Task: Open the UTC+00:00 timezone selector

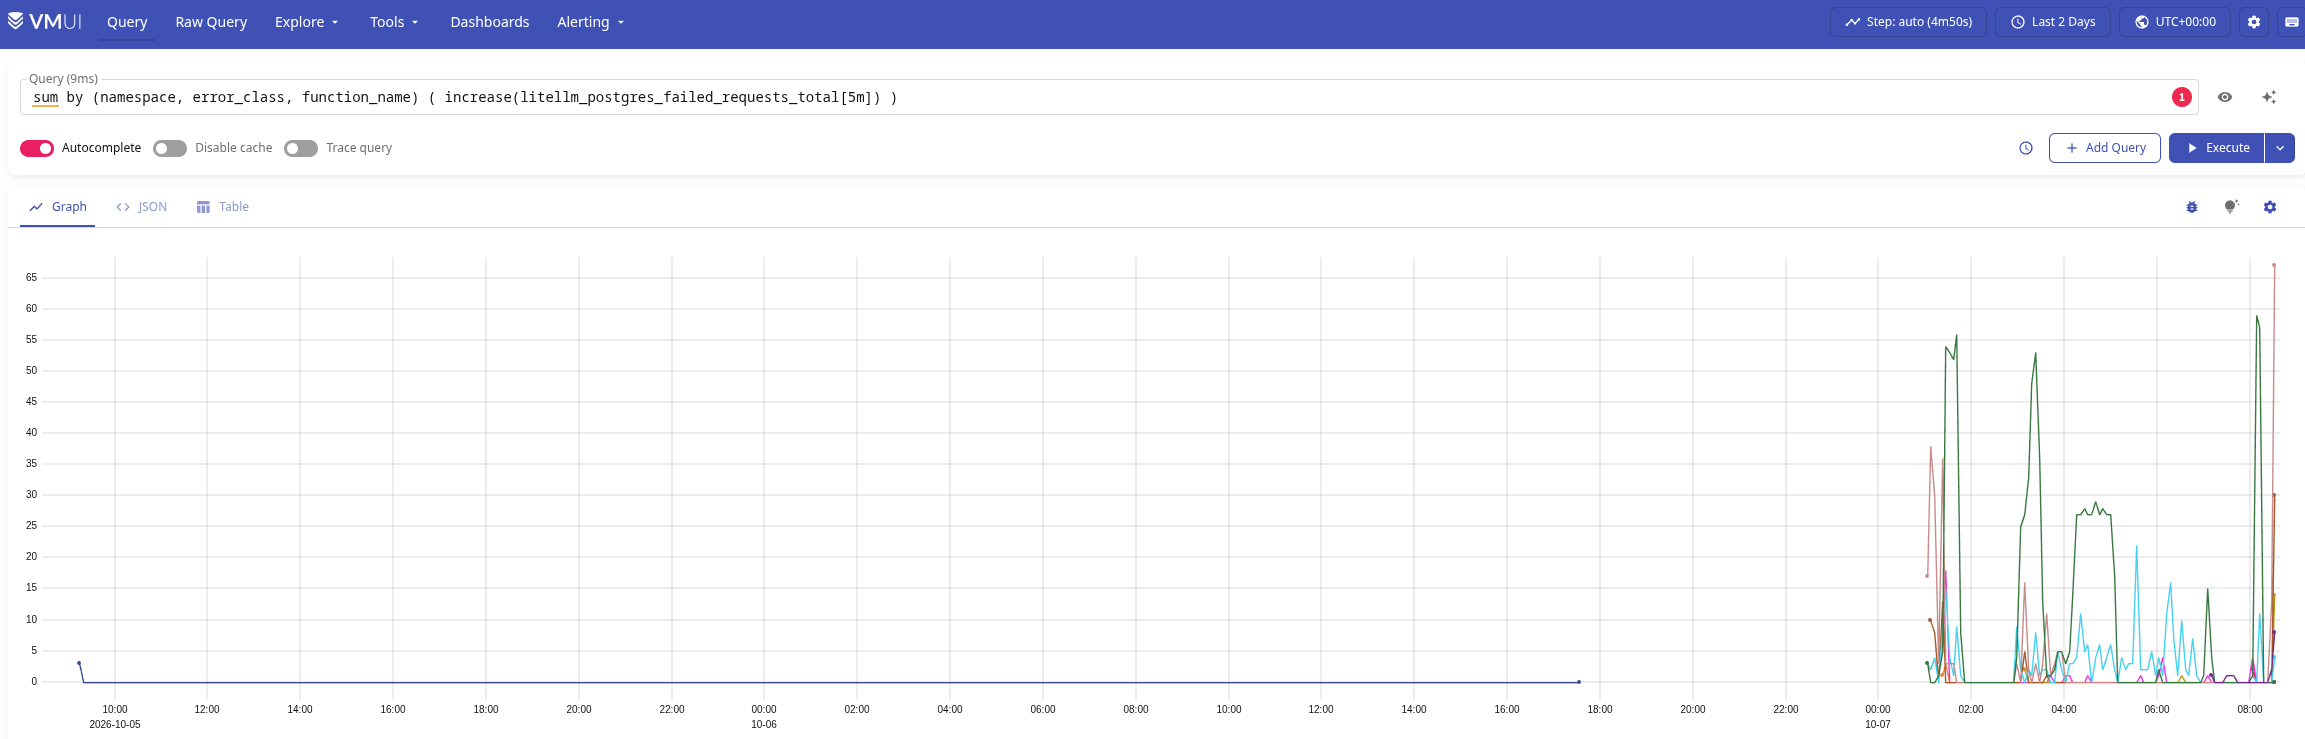Action: click(x=2175, y=22)
